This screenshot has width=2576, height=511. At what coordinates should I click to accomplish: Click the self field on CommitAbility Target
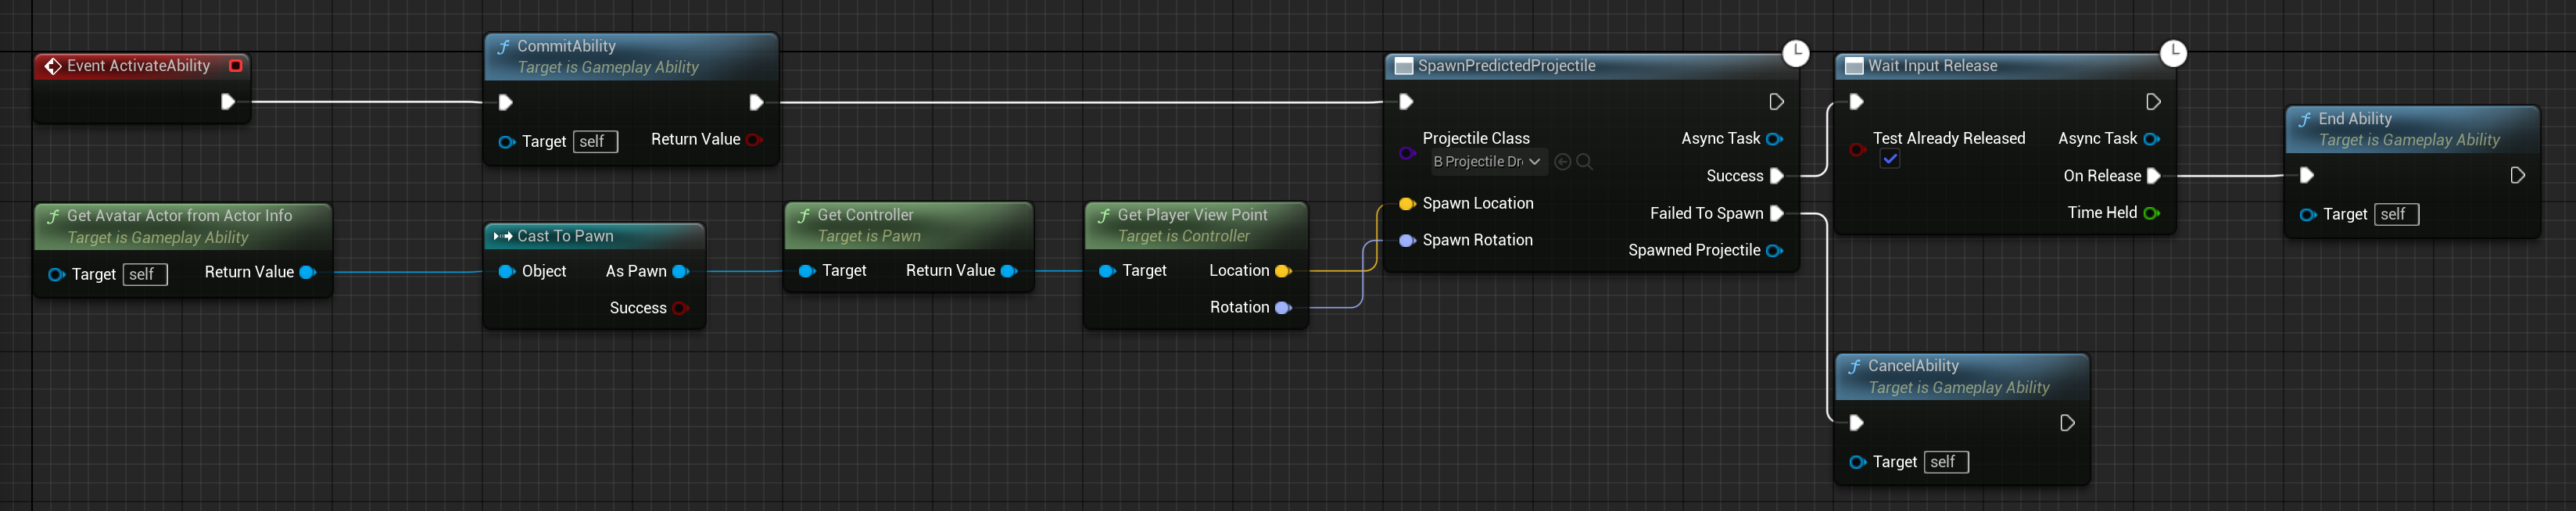pos(596,142)
